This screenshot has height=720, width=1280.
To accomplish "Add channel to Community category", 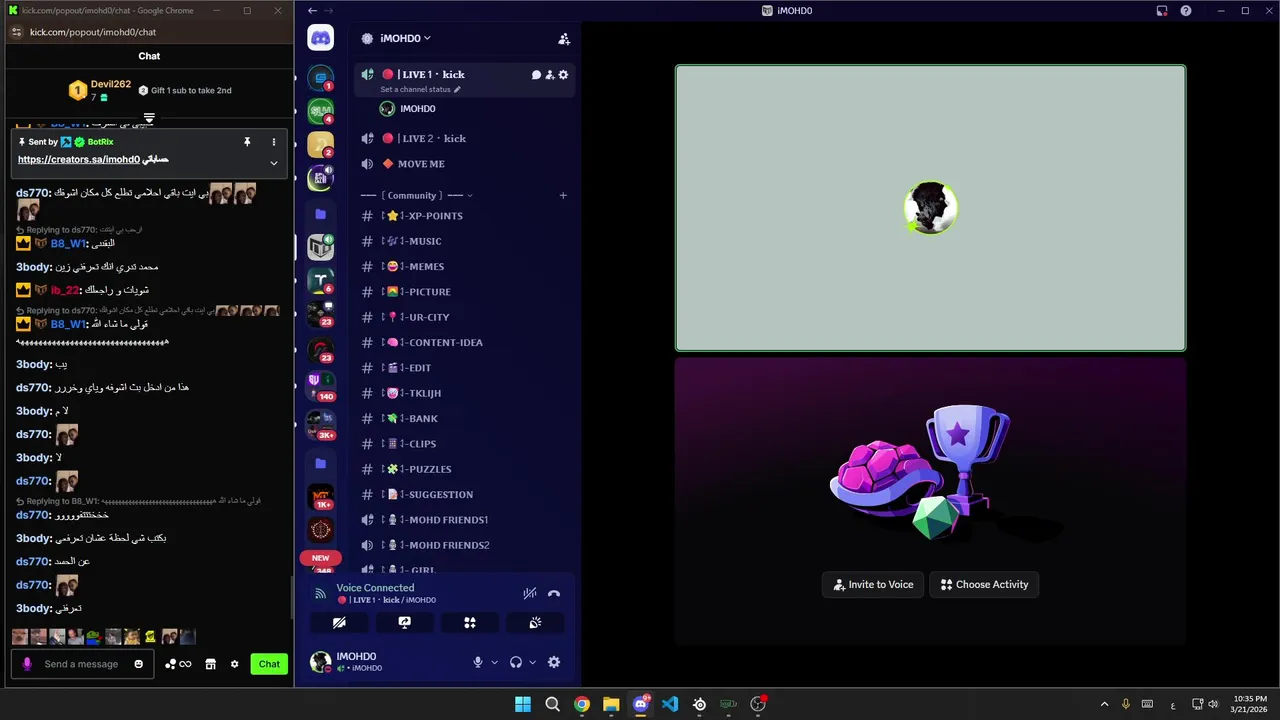I will (x=563, y=196).
